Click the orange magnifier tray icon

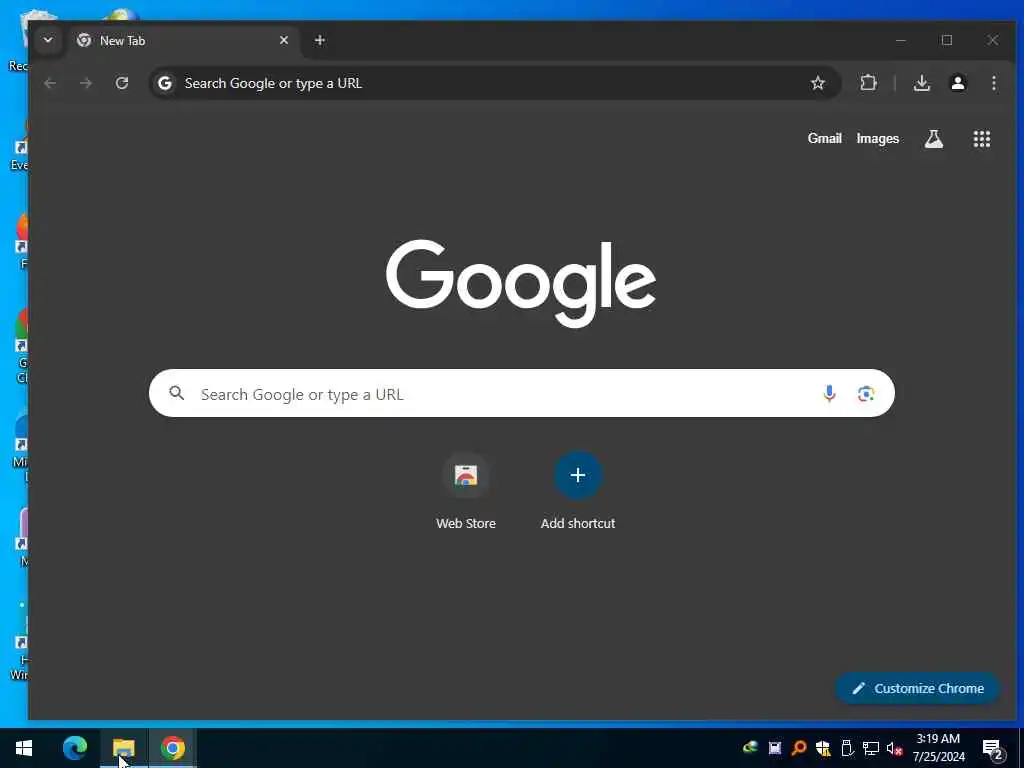point(799,748)
